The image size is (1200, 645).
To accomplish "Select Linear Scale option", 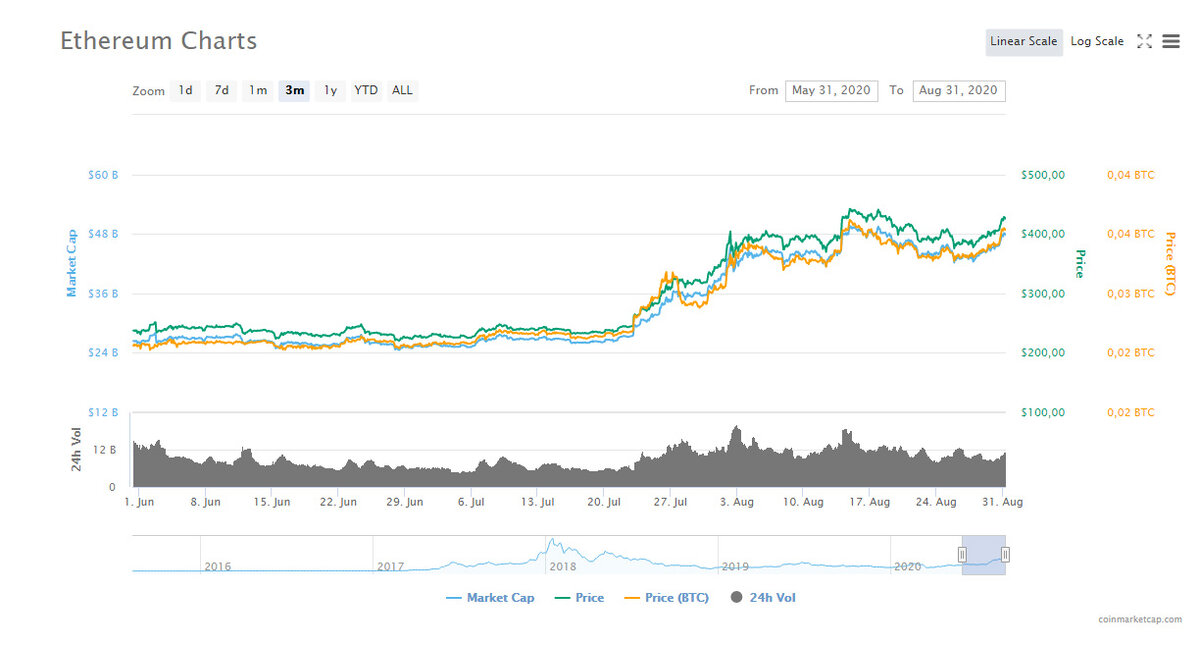I will click(1023, 42).
